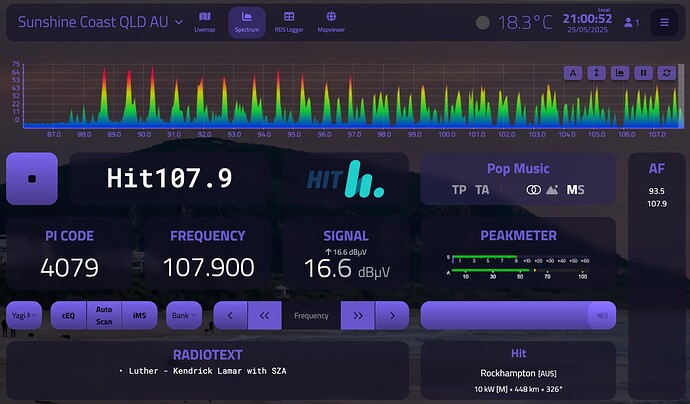Click the date 25/05/2025

pos(587,30)
